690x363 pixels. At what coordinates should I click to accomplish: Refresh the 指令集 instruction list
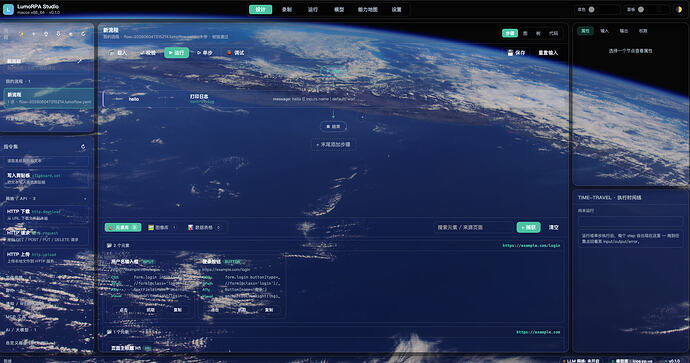[83, 147]
